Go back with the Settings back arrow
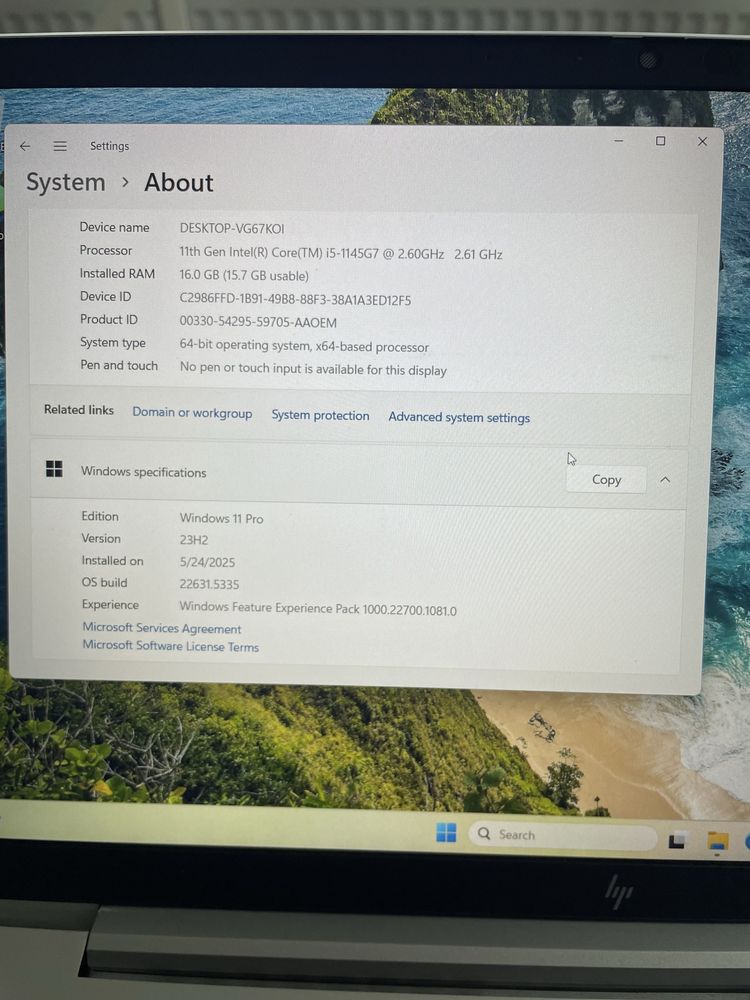The height and width of the screenshot is (1000, 750). coord(25,146)
